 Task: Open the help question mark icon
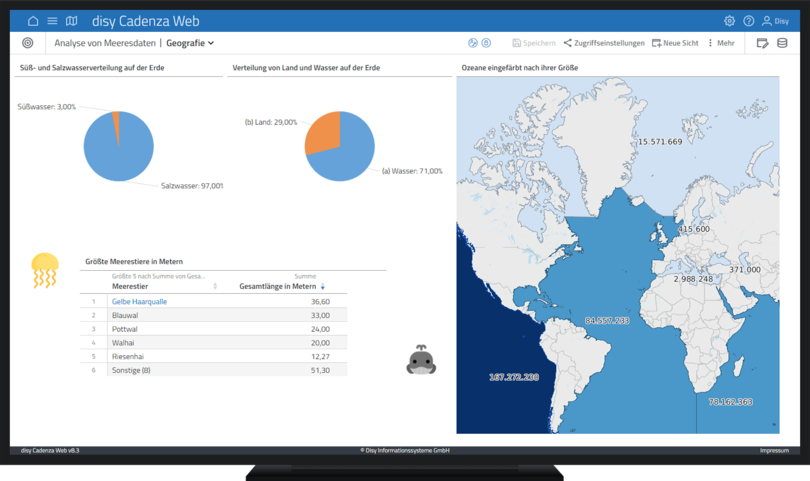point(748,21)
